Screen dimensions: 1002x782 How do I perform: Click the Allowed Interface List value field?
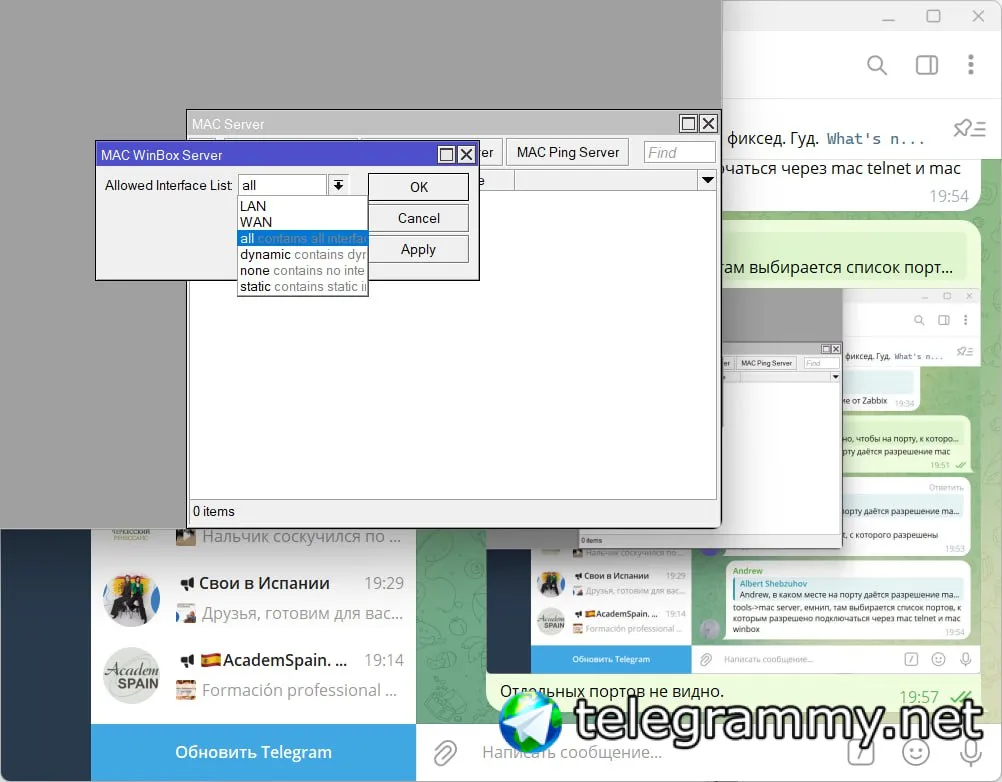click(282, 185)
